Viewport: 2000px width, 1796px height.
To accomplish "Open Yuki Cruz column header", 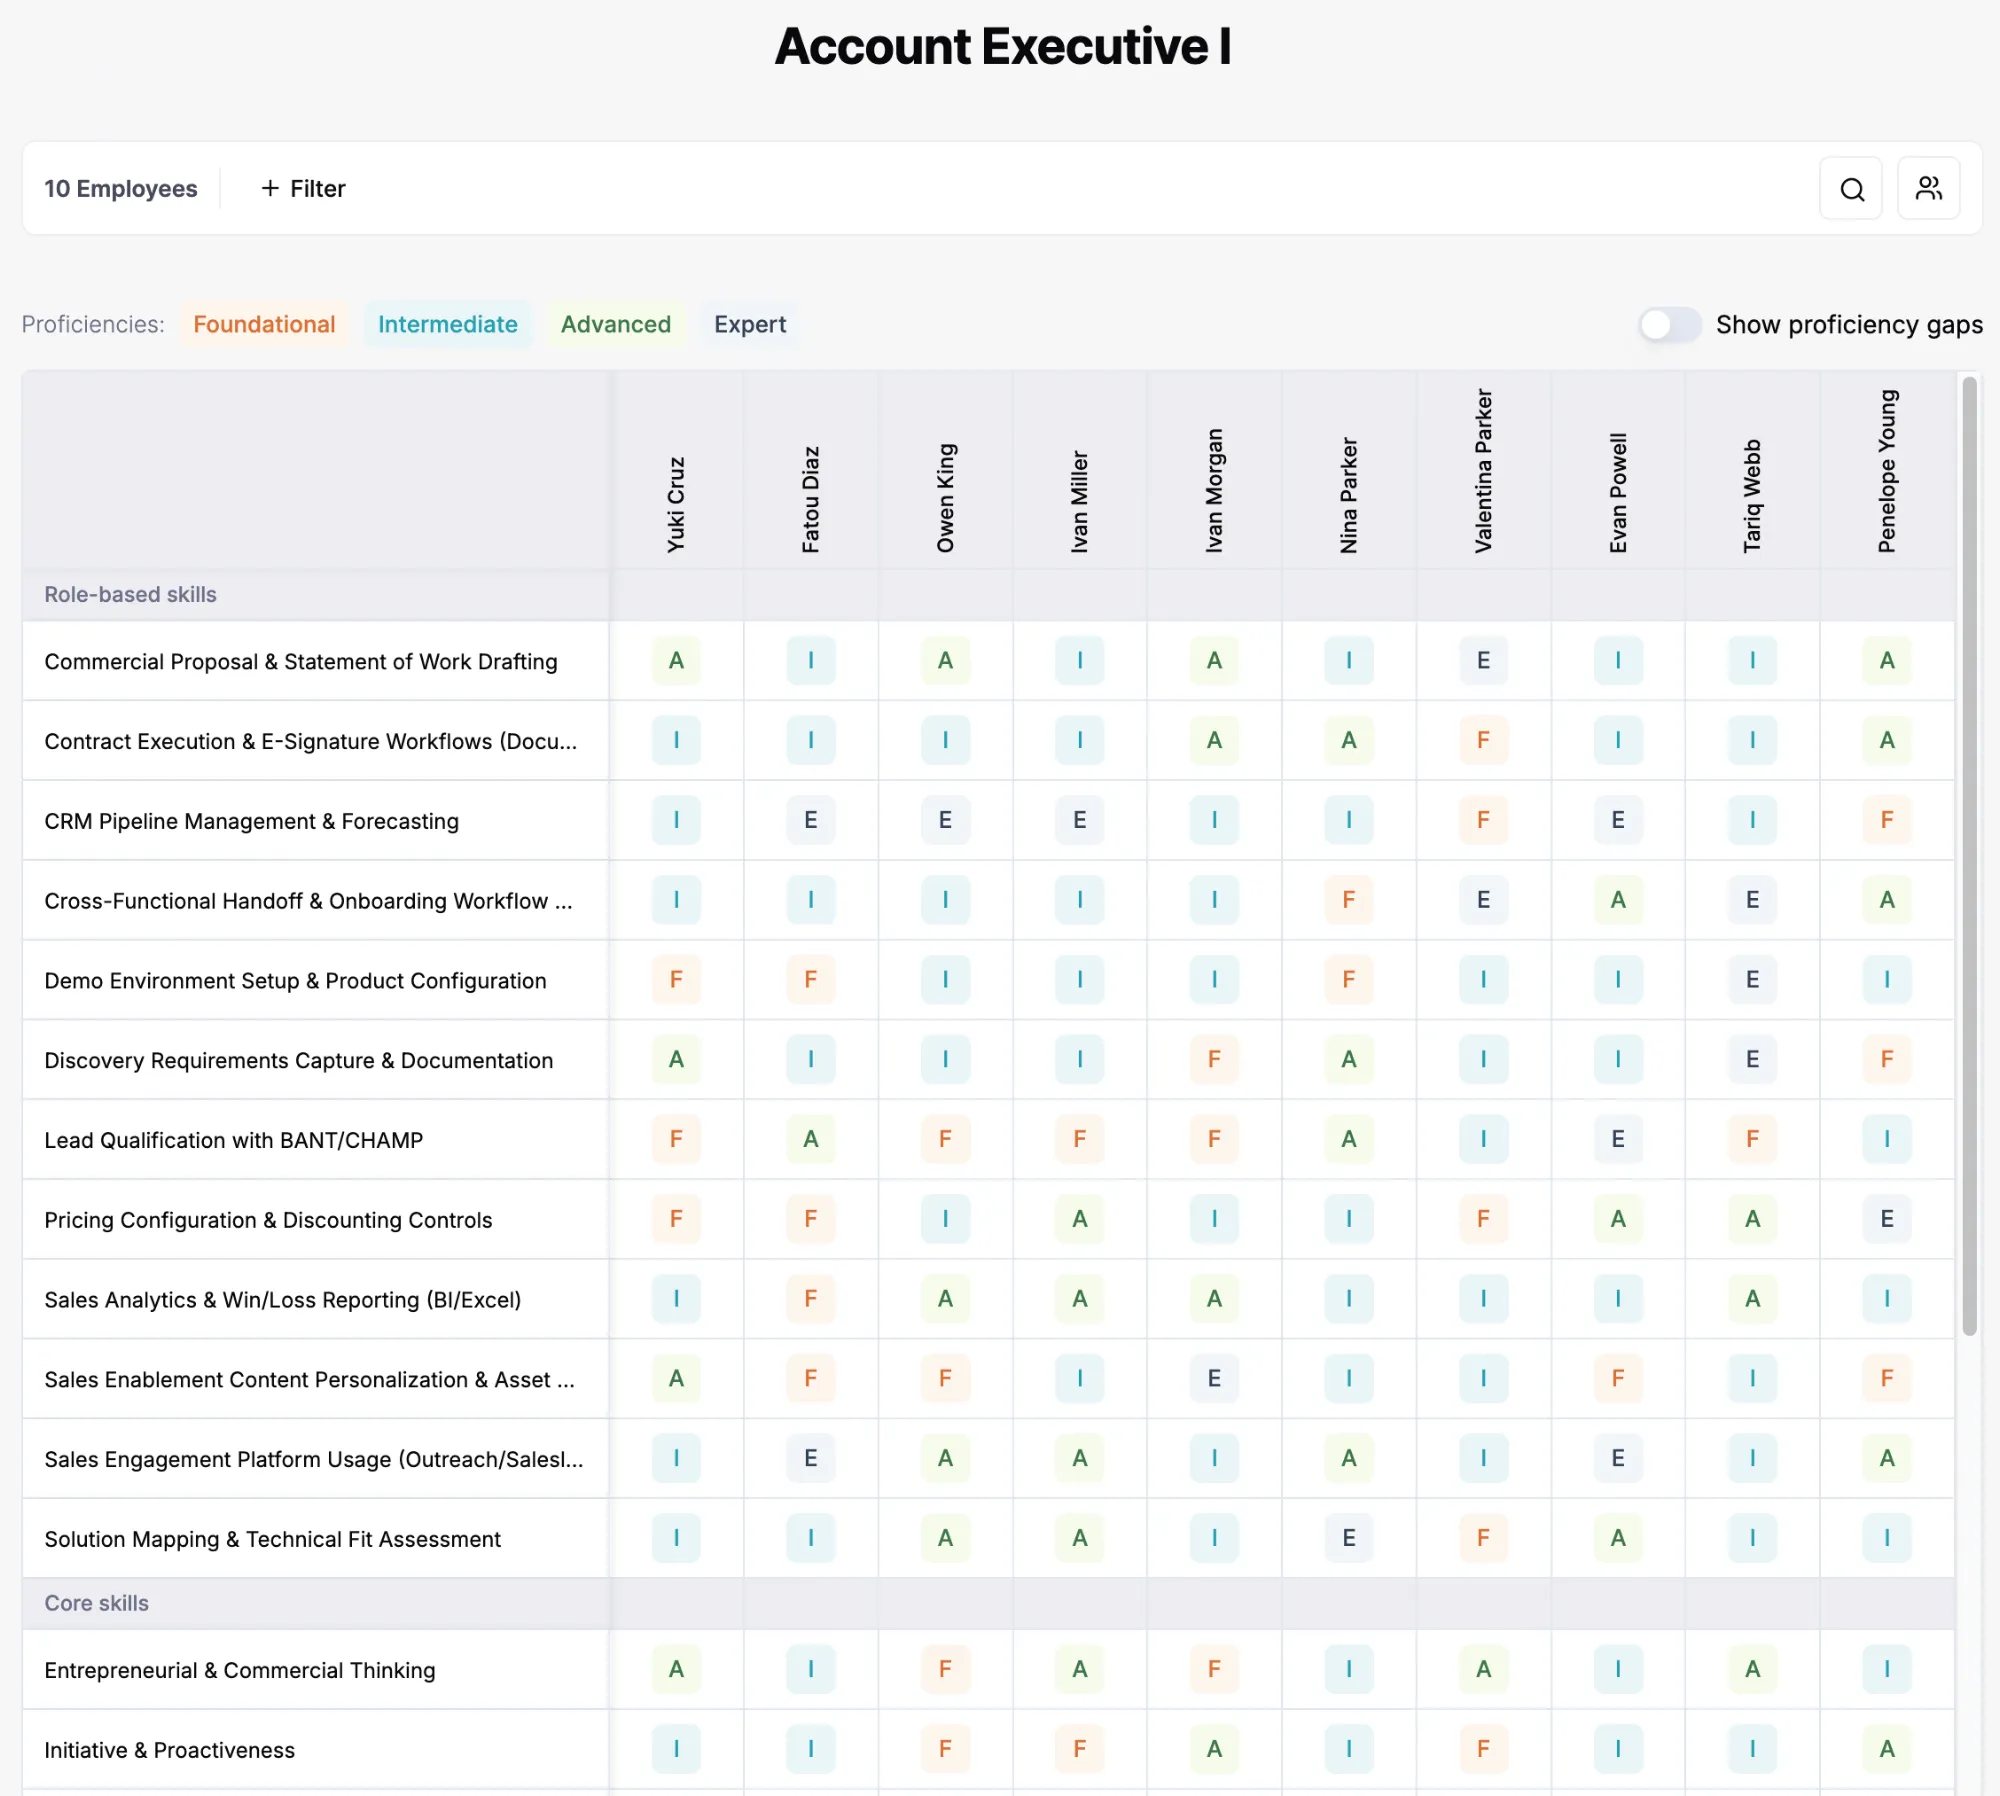I will (676, 504).
